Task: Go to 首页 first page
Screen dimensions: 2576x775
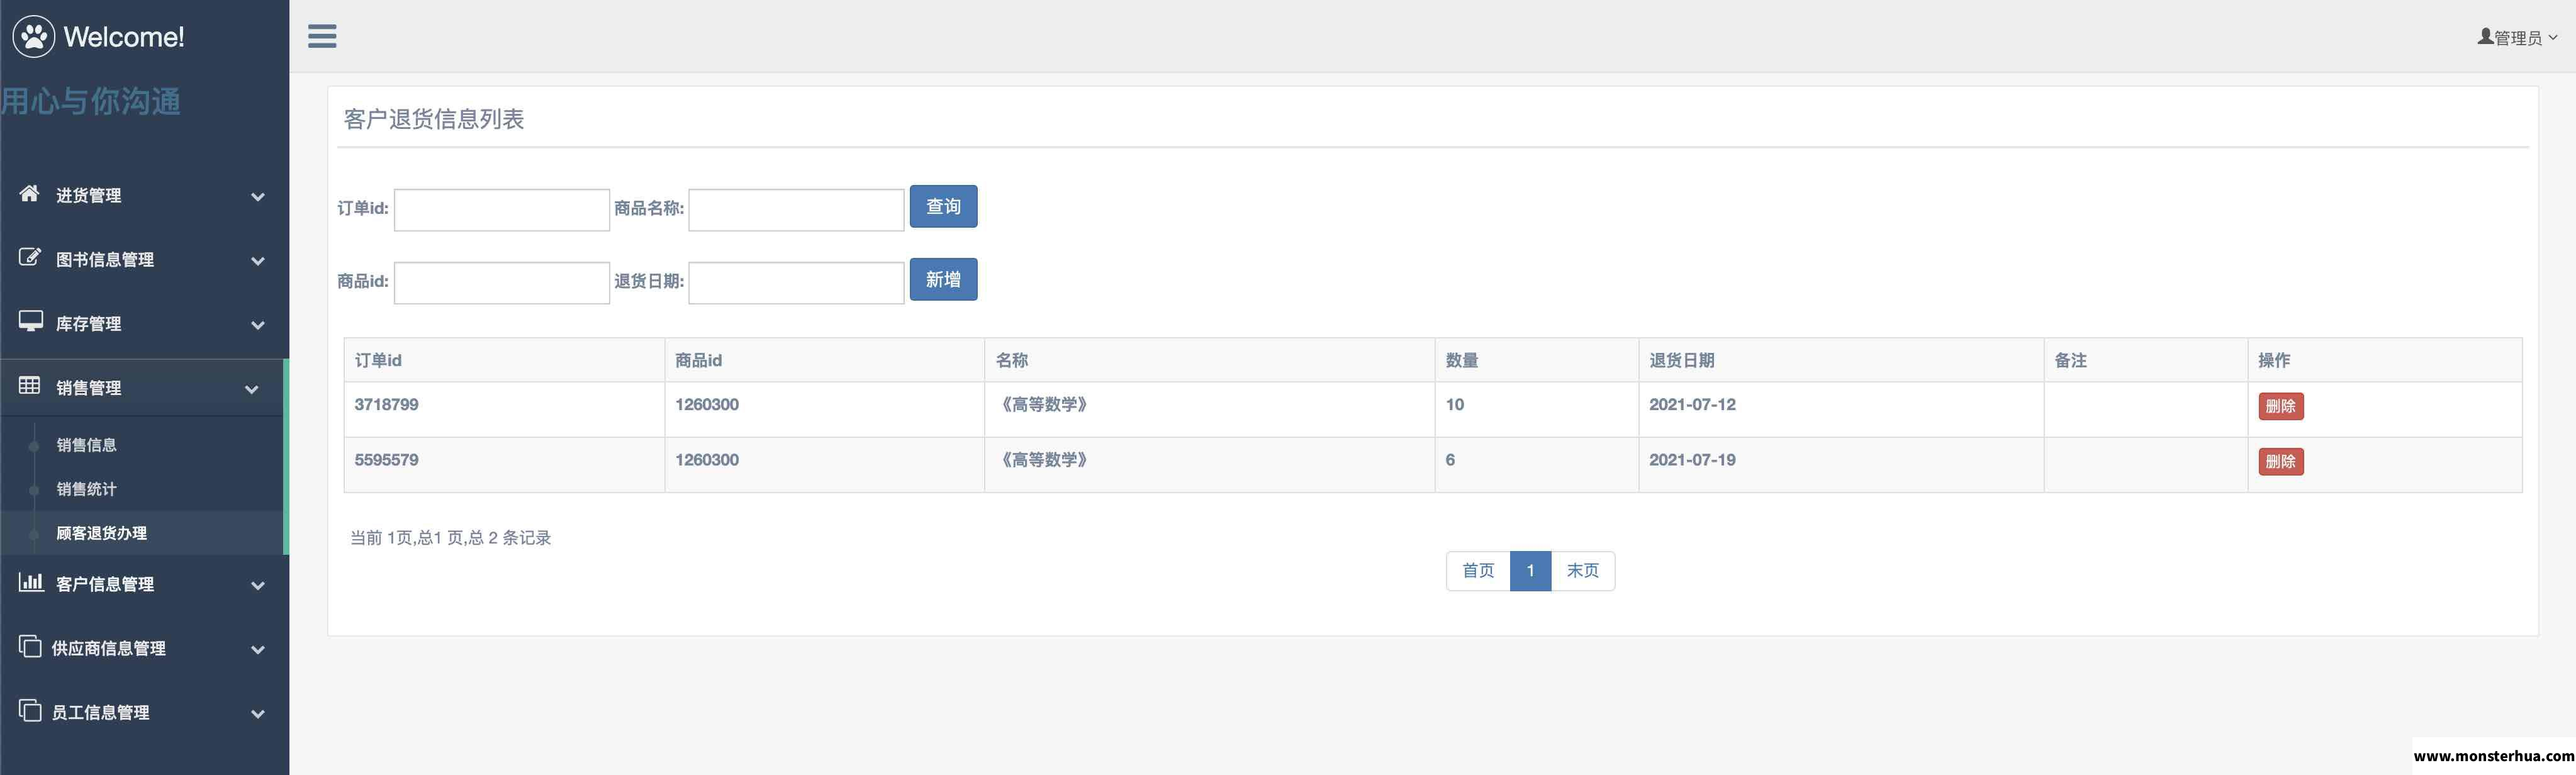Action: coord(1478,571)
